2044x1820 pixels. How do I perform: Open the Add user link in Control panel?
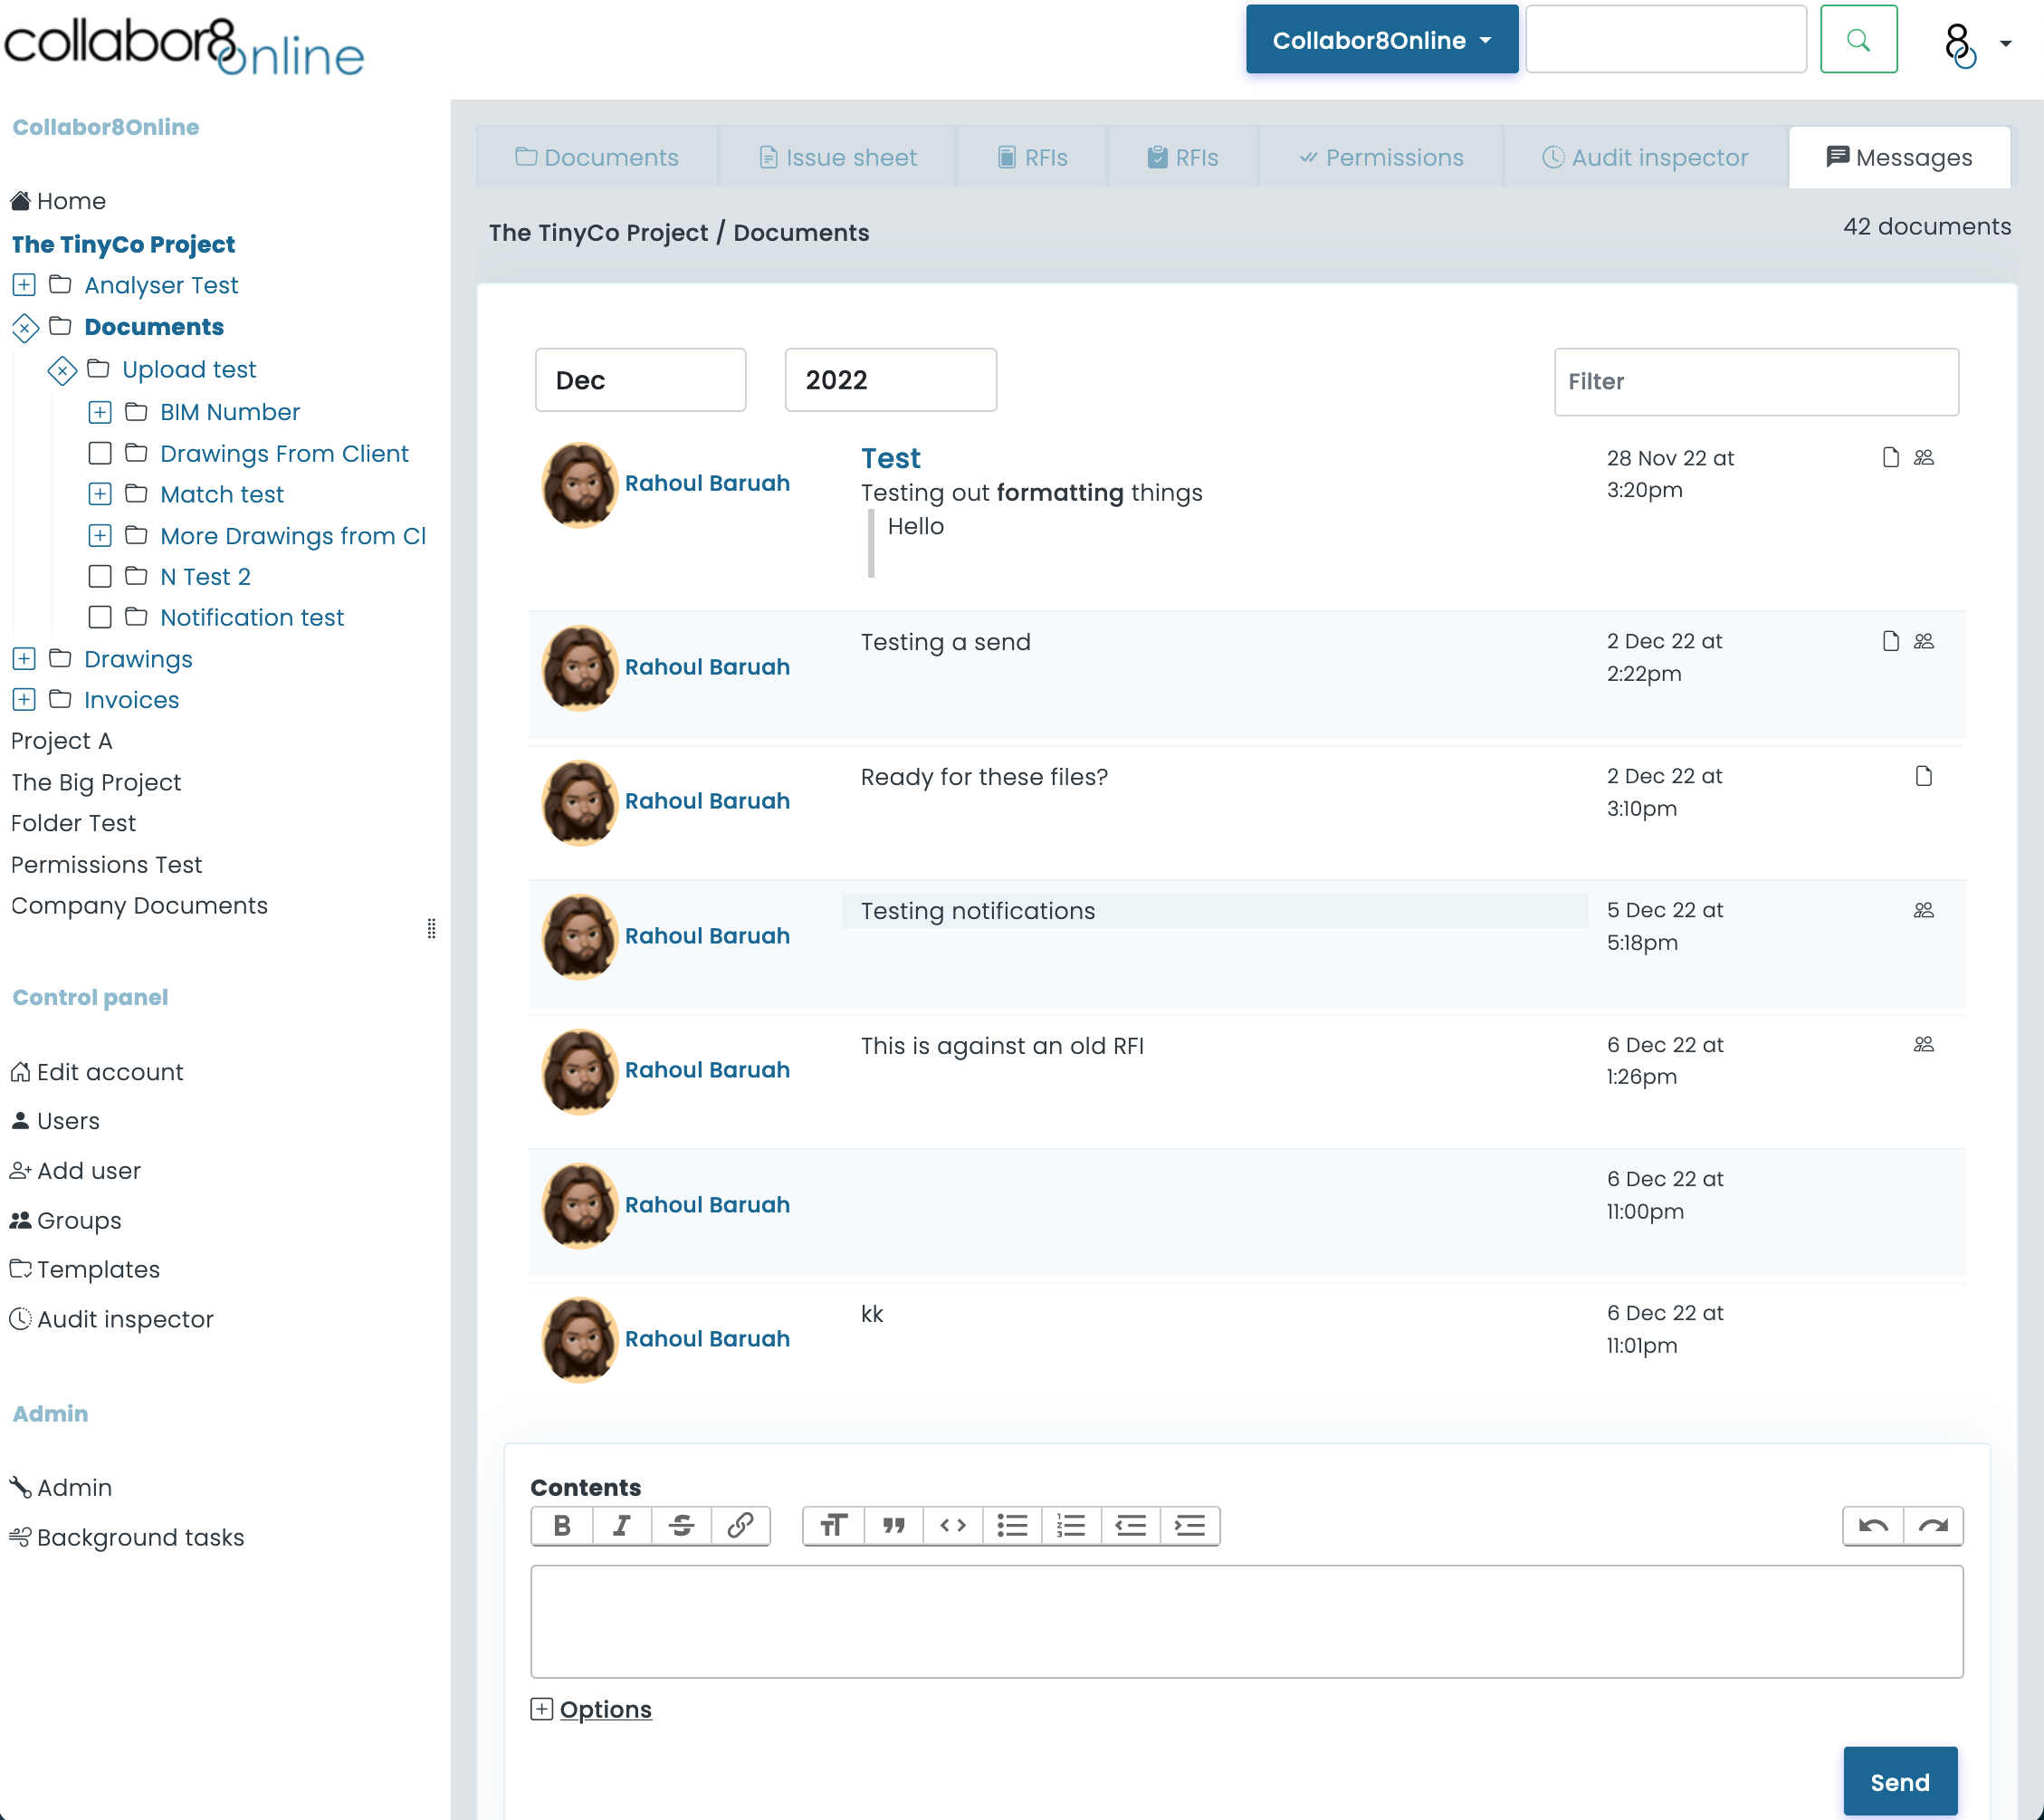click(x=88, y=1170)
